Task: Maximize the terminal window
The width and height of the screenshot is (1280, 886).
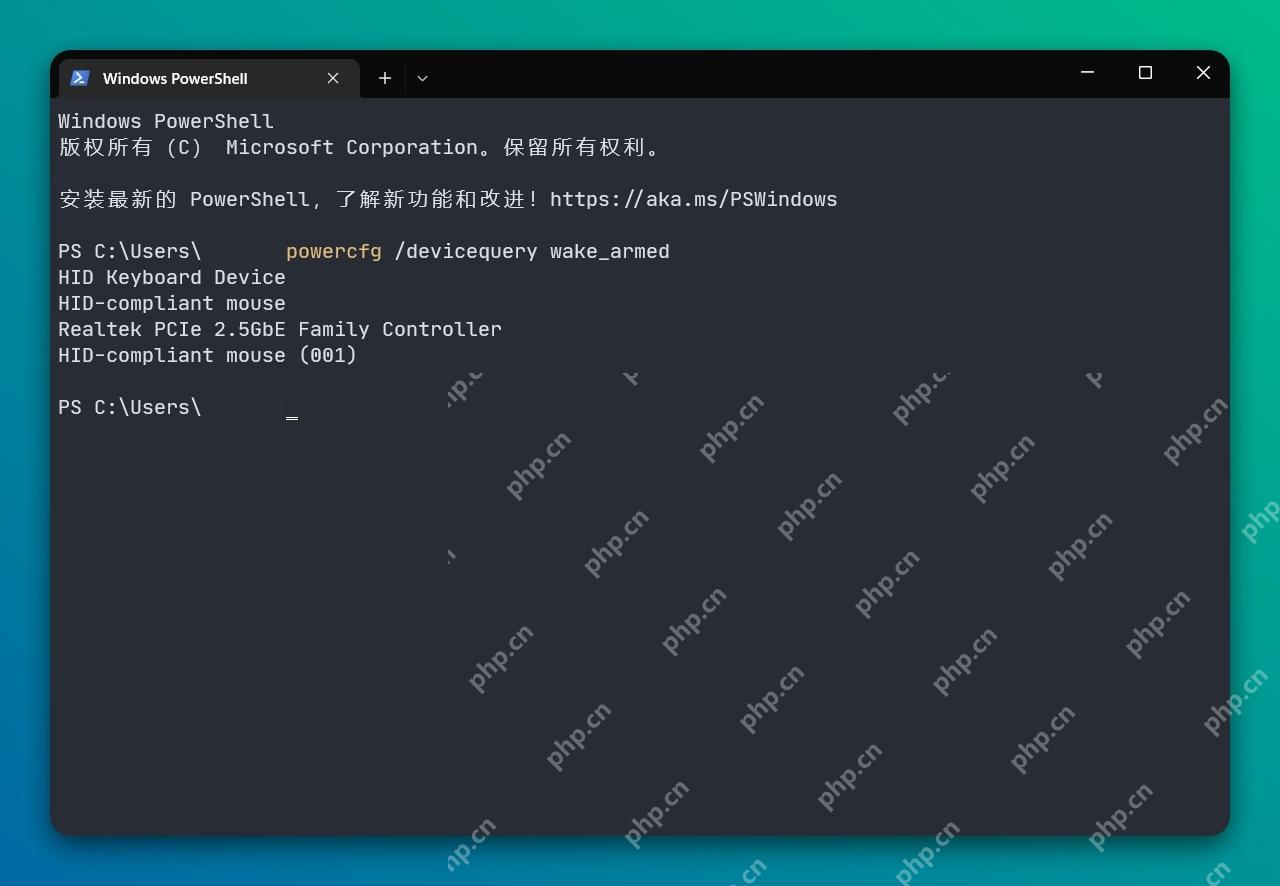Action: (1145, 73)
